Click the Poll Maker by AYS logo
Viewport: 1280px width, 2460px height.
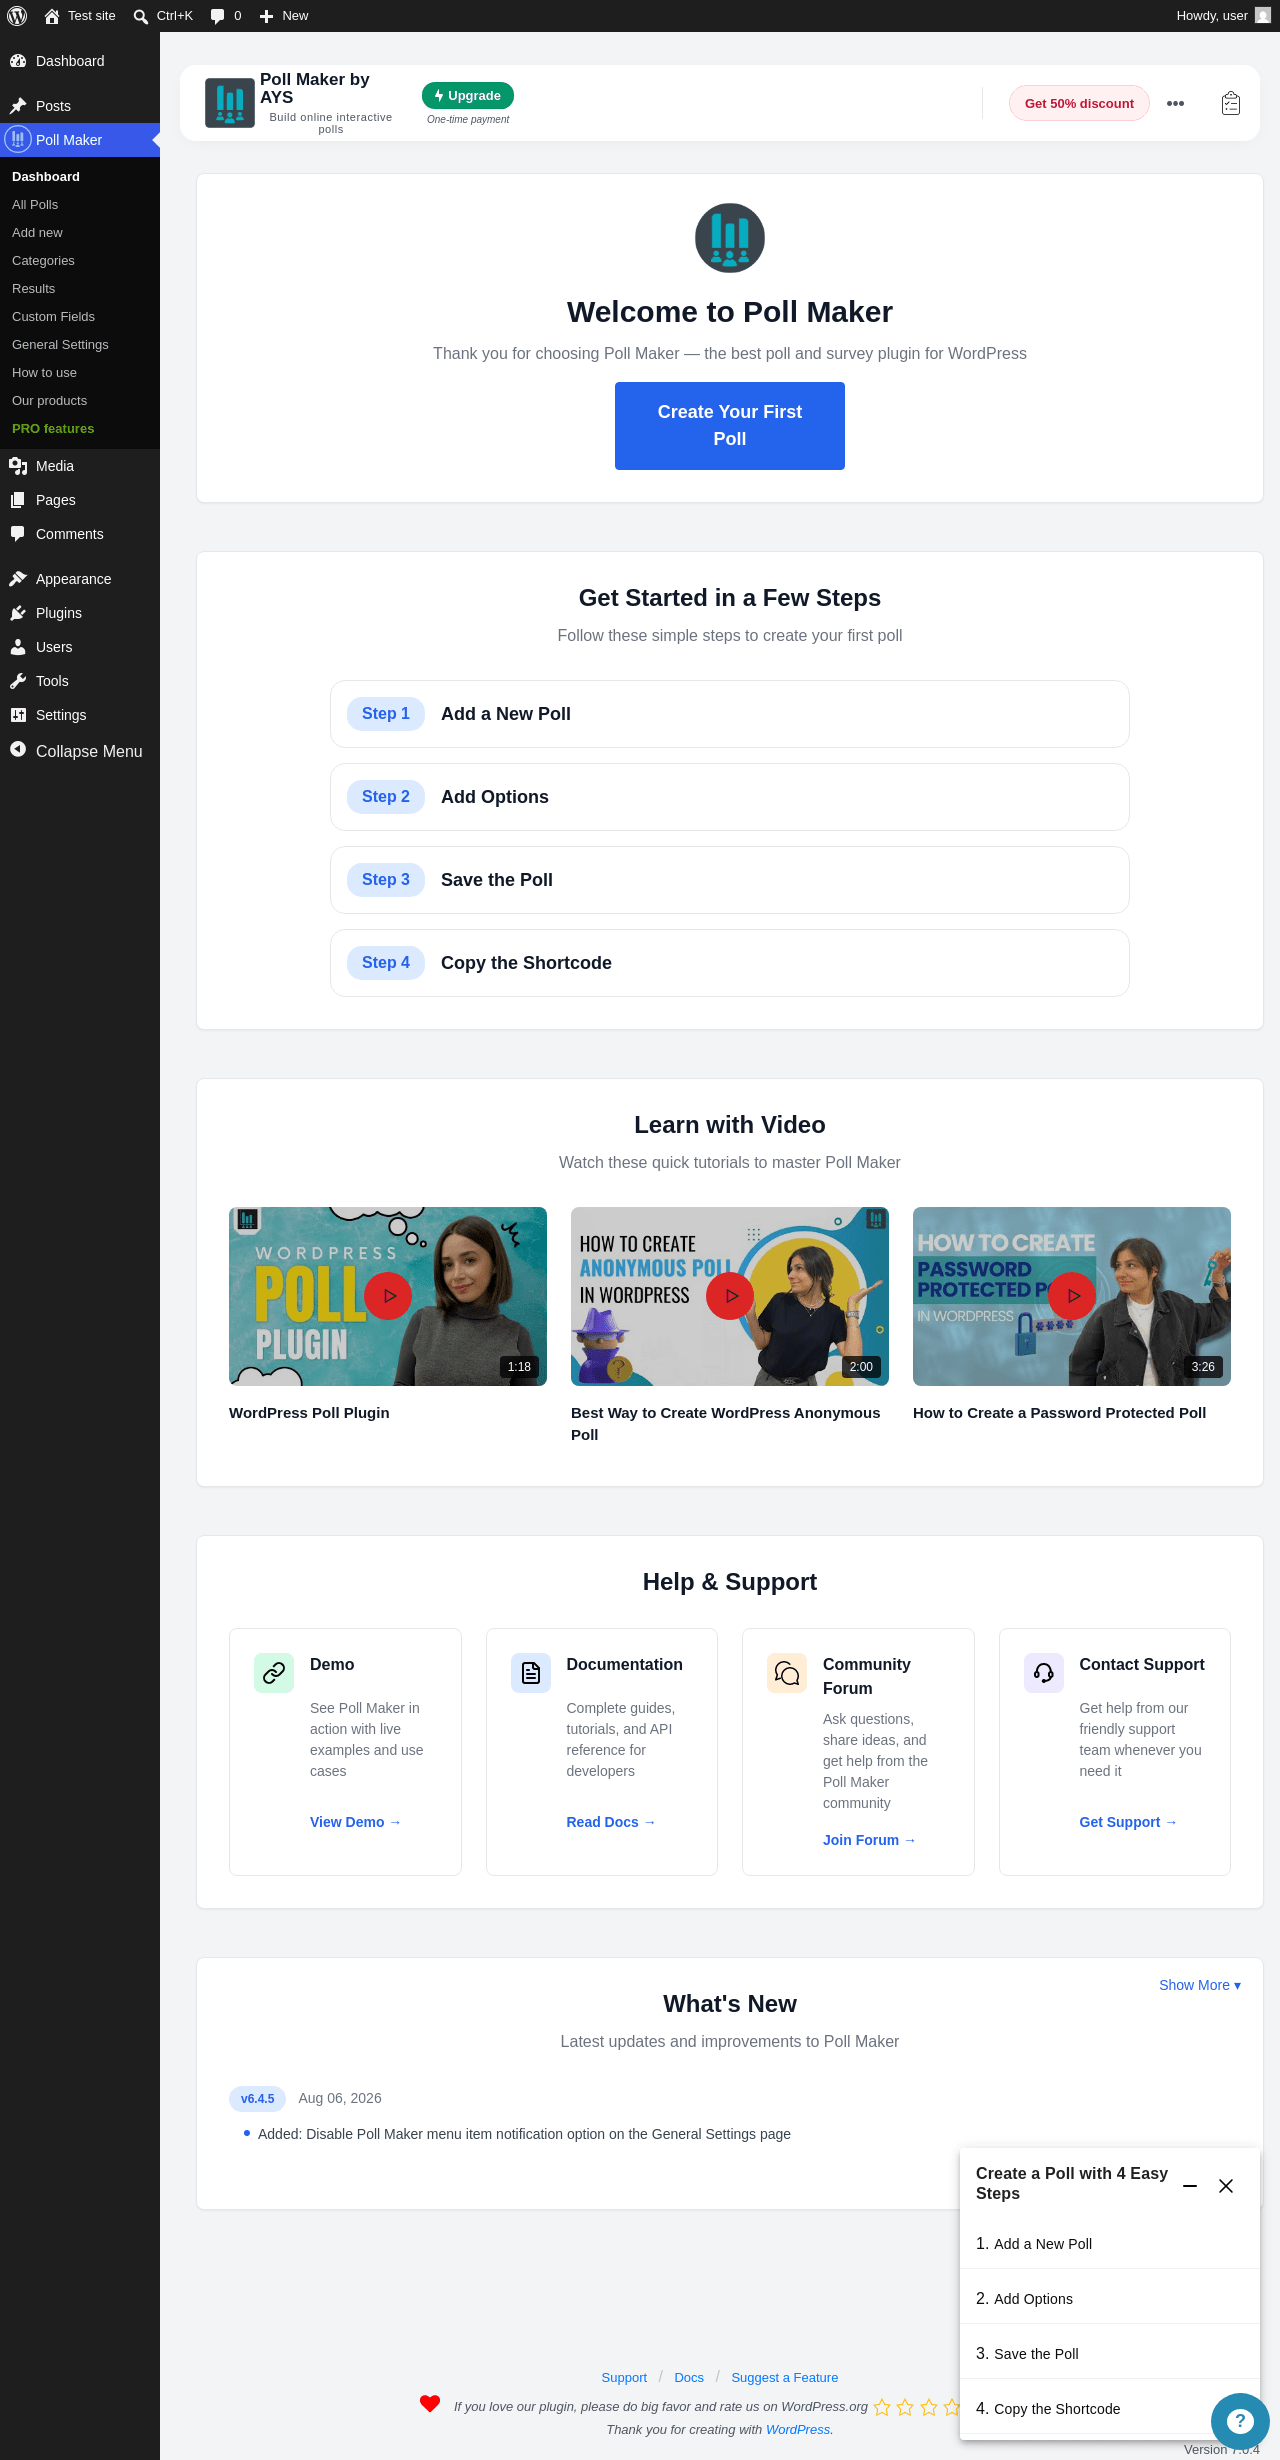point(230,103)
